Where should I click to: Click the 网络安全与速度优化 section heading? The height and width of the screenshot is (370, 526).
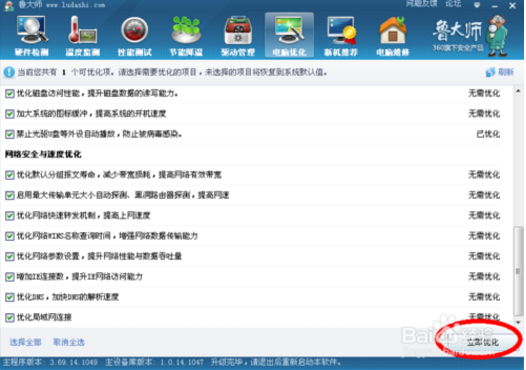[x=43, y=154]
